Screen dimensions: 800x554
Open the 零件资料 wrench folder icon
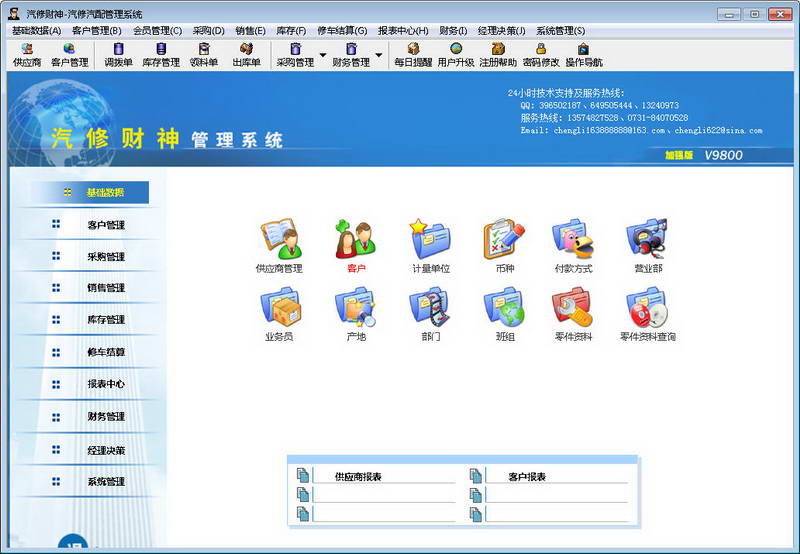[572, 307]
